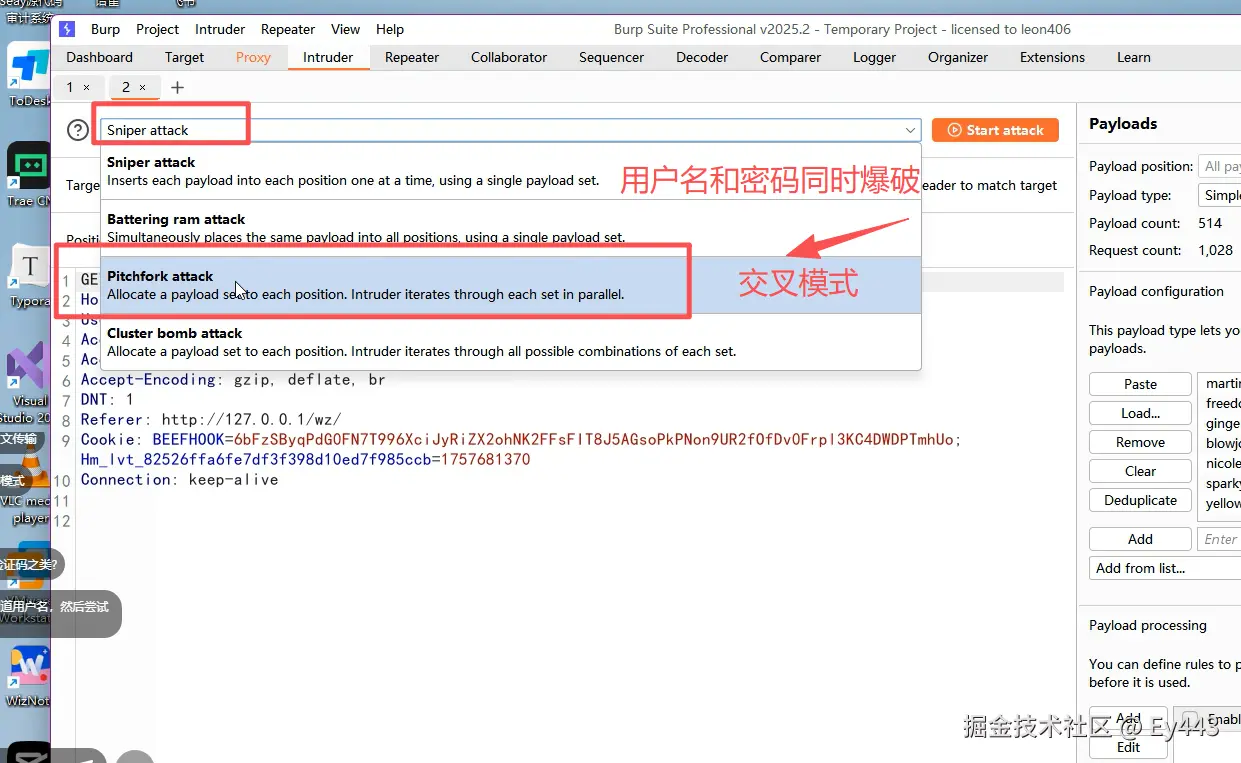Click the Burp Suite logo icon
The width and height of the screenshot is (1241, 763).
67,29
